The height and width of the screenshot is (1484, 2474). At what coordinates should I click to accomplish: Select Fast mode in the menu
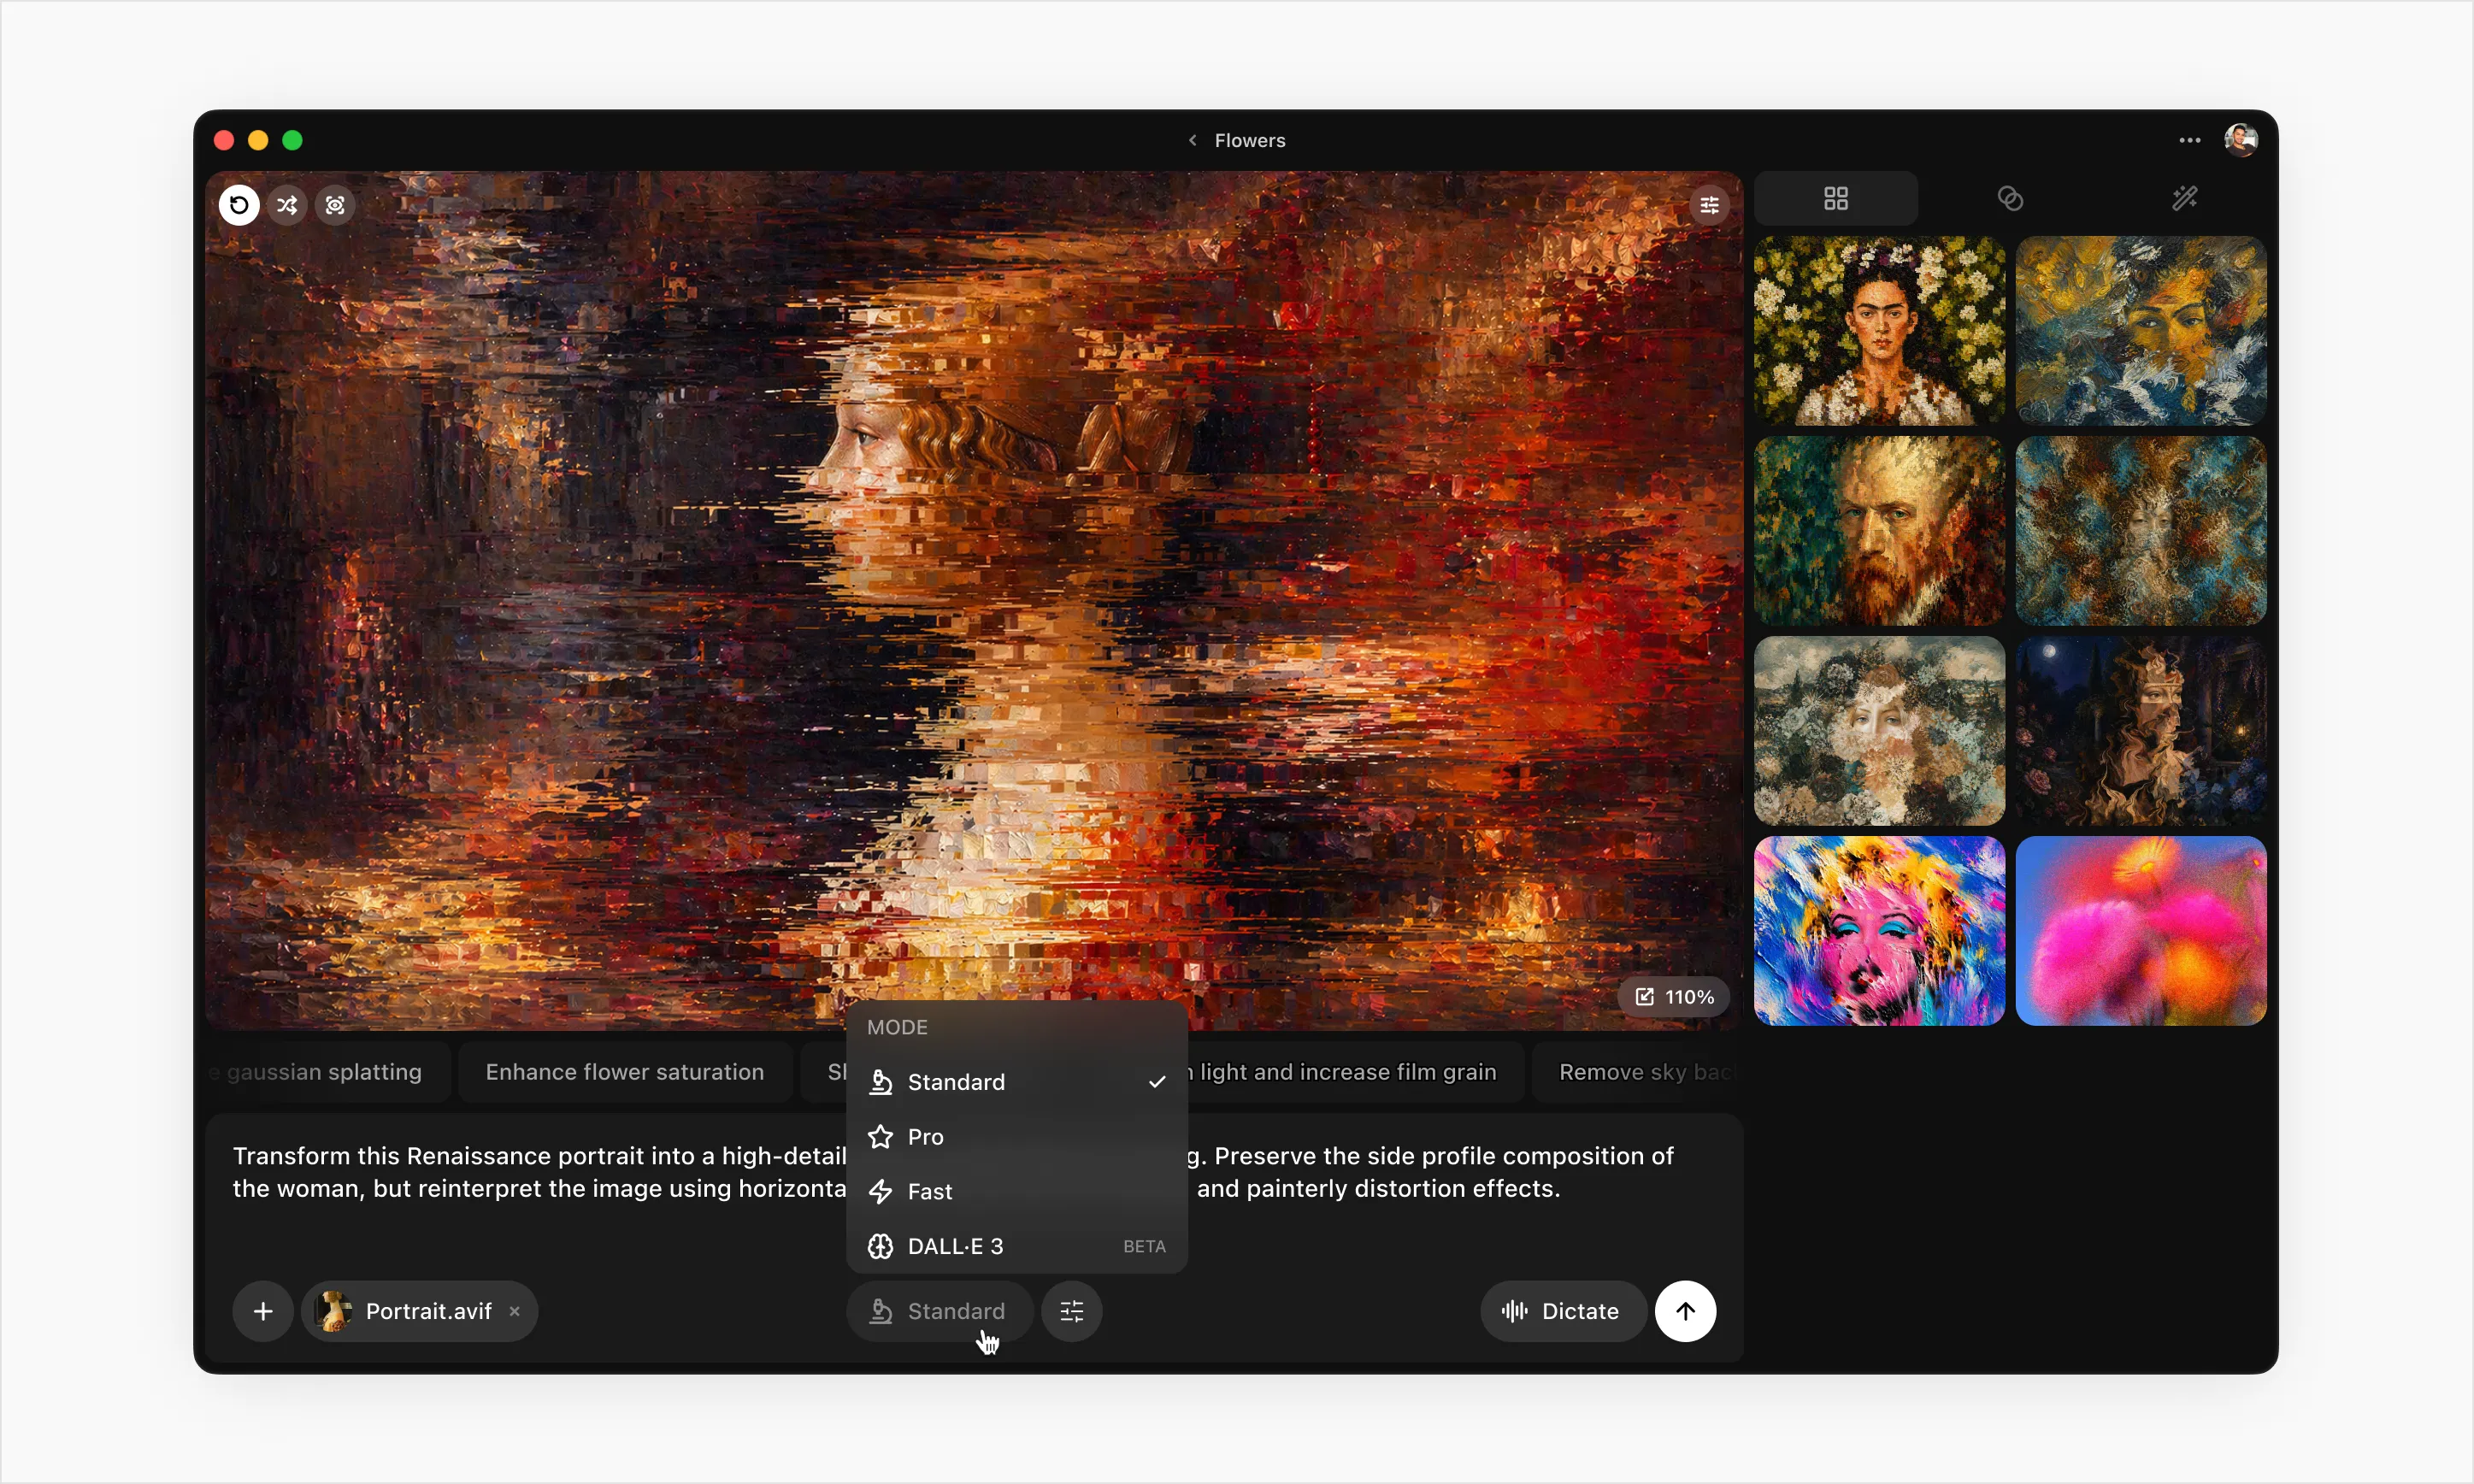[1017, 1191]
